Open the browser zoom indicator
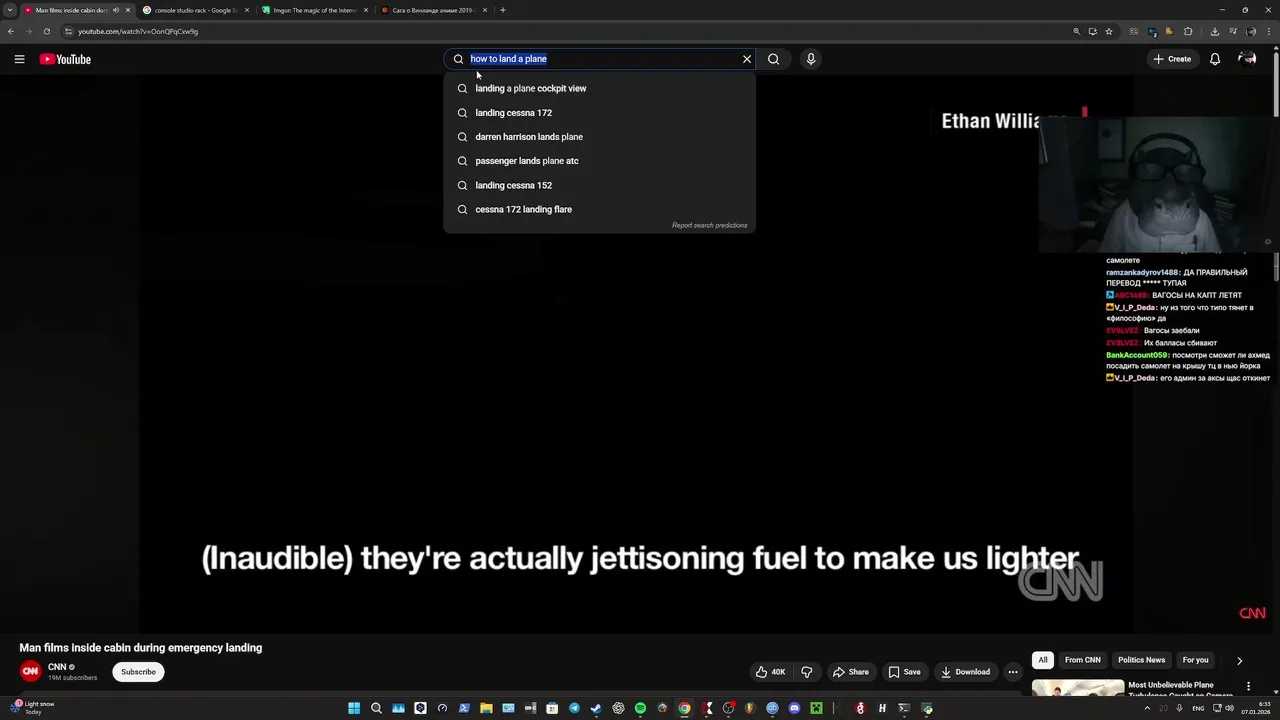 tap(1077, 31)
